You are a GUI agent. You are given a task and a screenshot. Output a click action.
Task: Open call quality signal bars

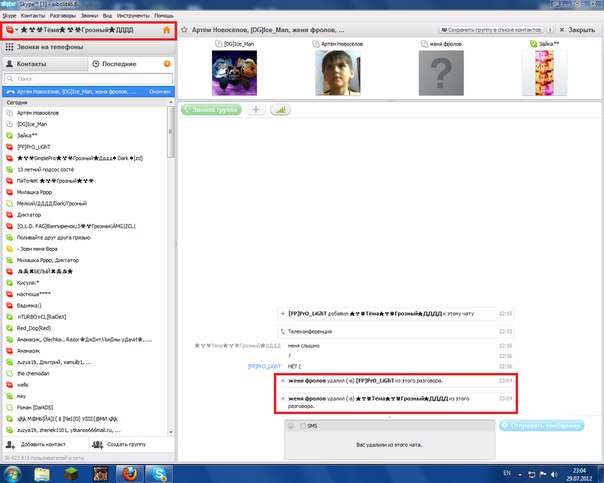click(x=280, y=109)
